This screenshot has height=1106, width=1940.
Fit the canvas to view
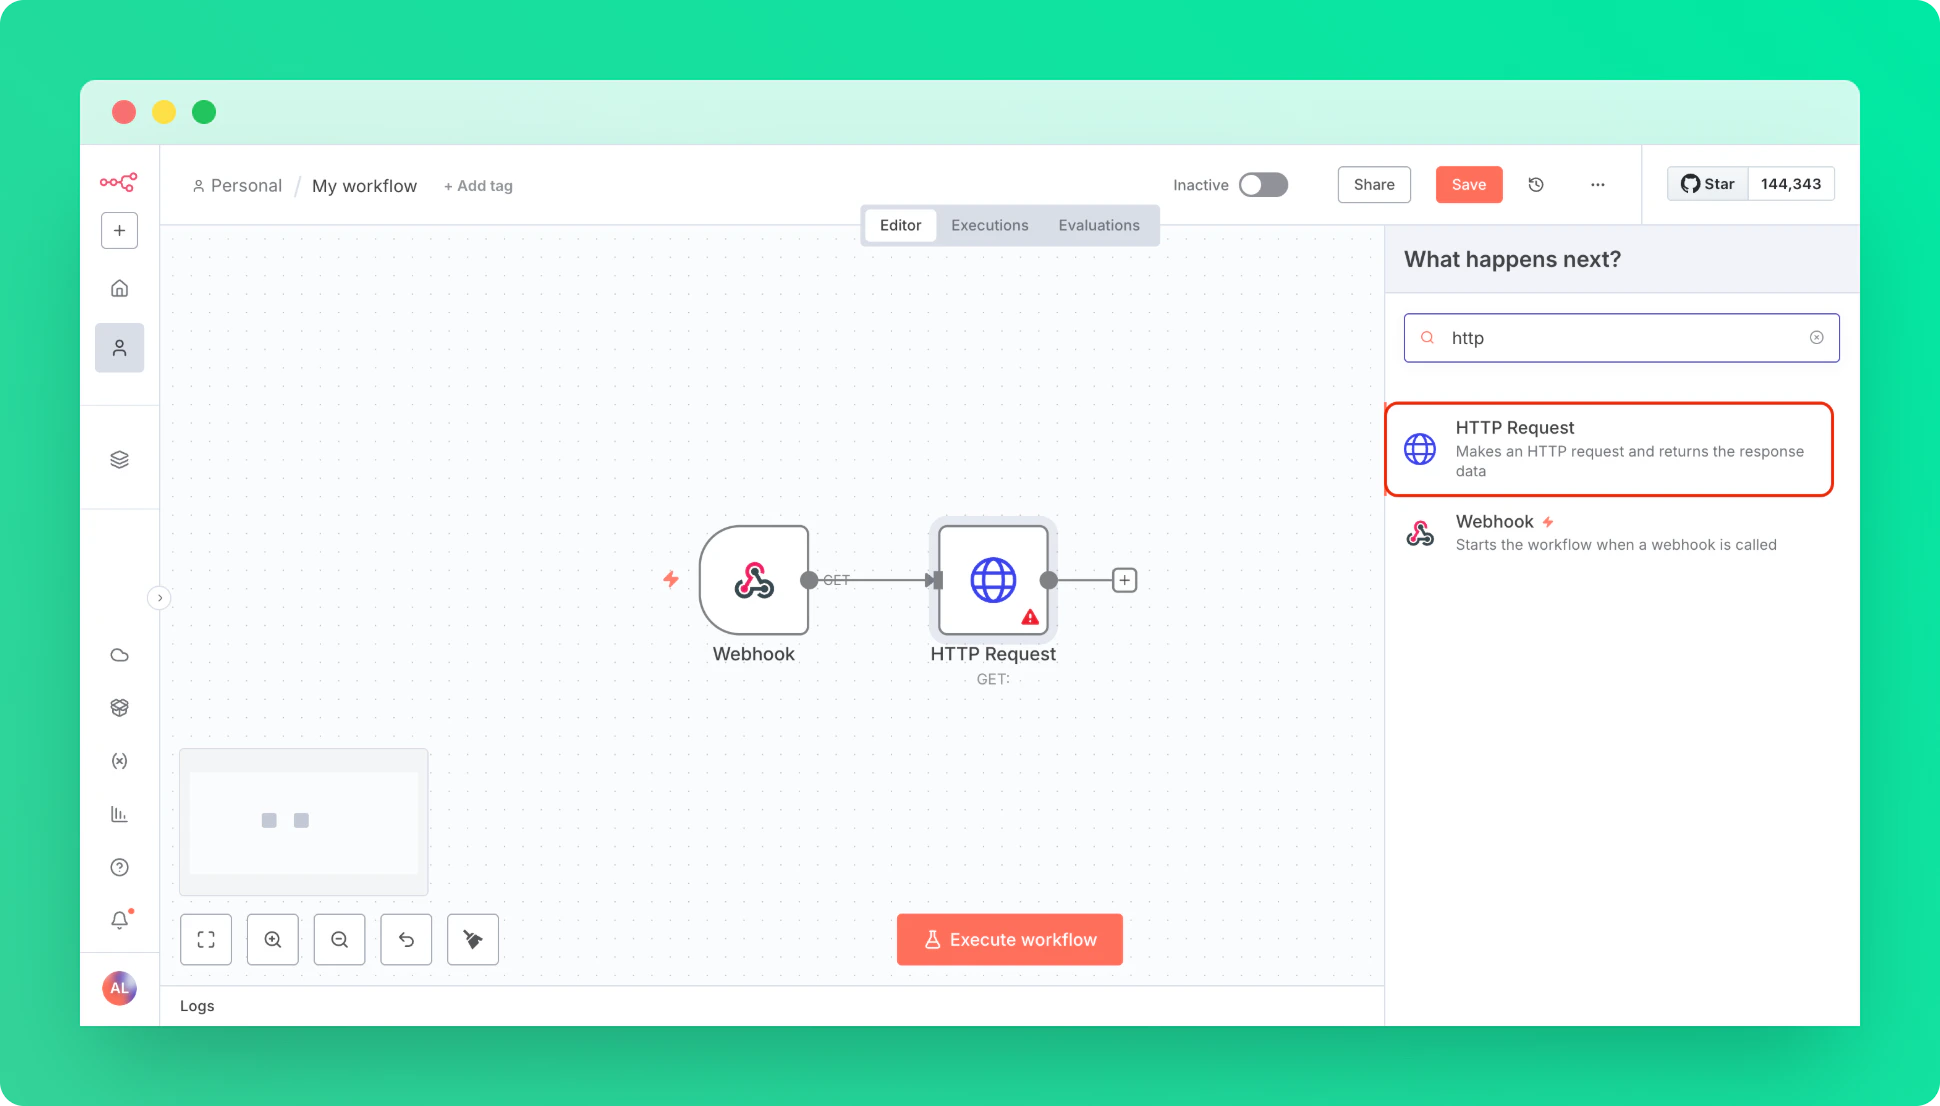click(x=206, y=940)
